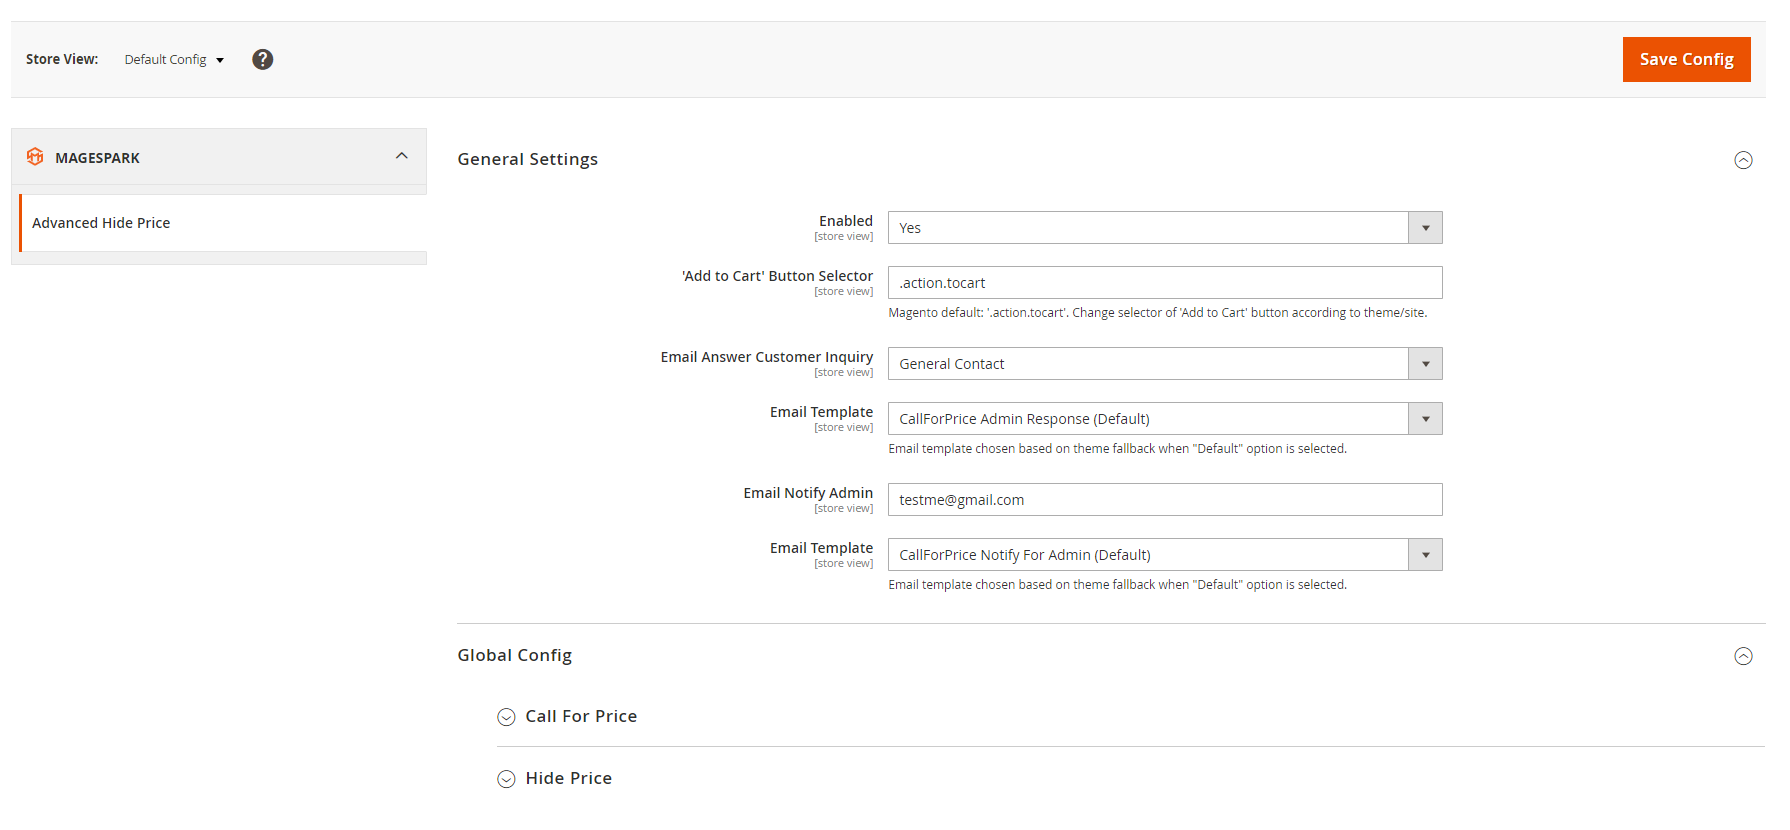1790x830 pixels.
Task: Click the Save Config button
Action: (1686, 59)
